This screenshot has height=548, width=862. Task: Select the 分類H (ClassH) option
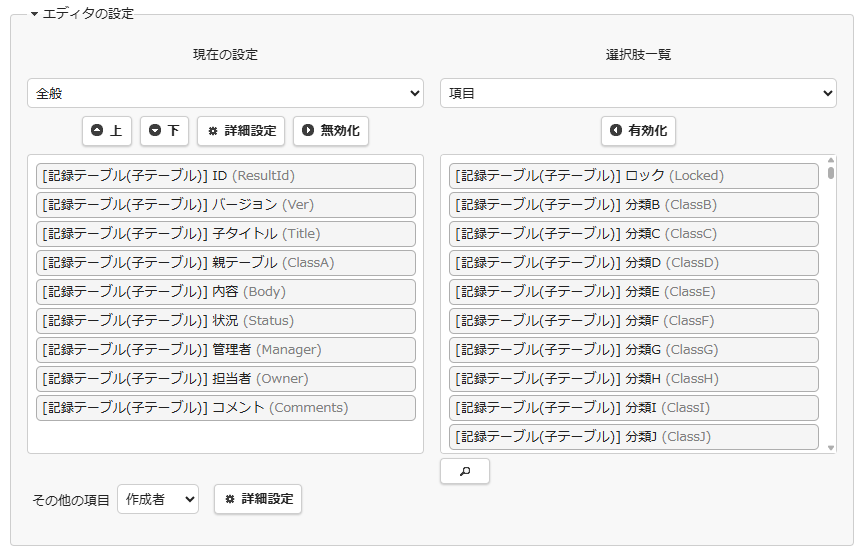(634, 379)
